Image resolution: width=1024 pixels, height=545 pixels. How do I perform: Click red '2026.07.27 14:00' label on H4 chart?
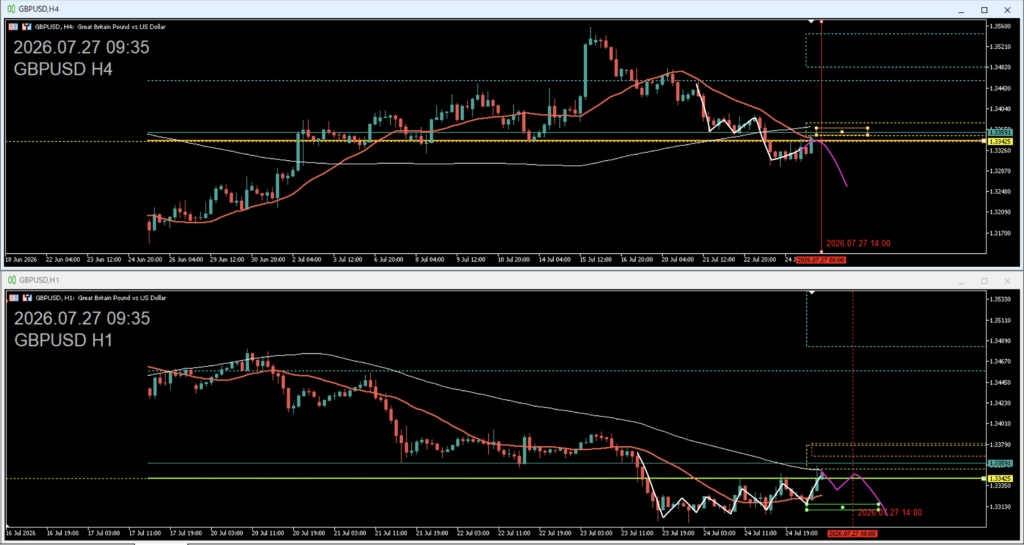[x=858, y=243]
